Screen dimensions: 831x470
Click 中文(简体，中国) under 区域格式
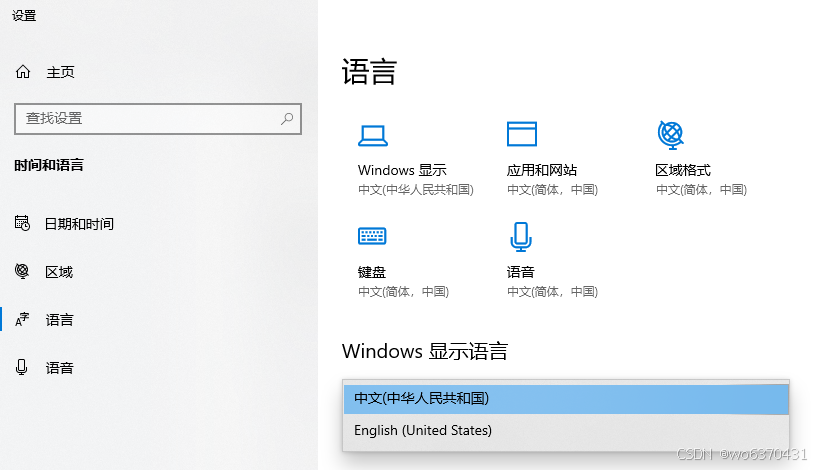pyautogui.click(x=701, y=190)
